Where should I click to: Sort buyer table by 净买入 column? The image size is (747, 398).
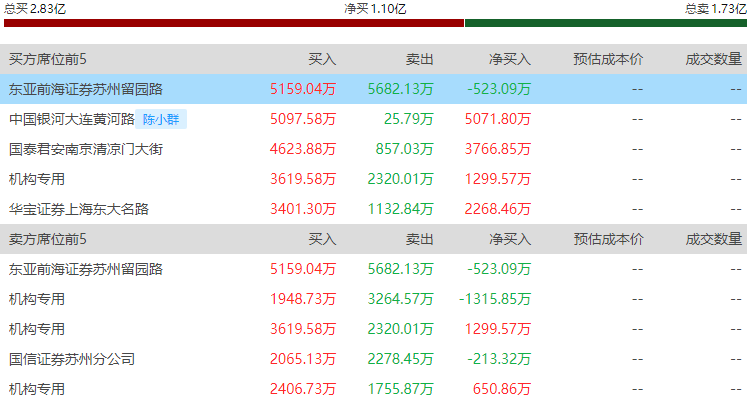tap(510, 59)
